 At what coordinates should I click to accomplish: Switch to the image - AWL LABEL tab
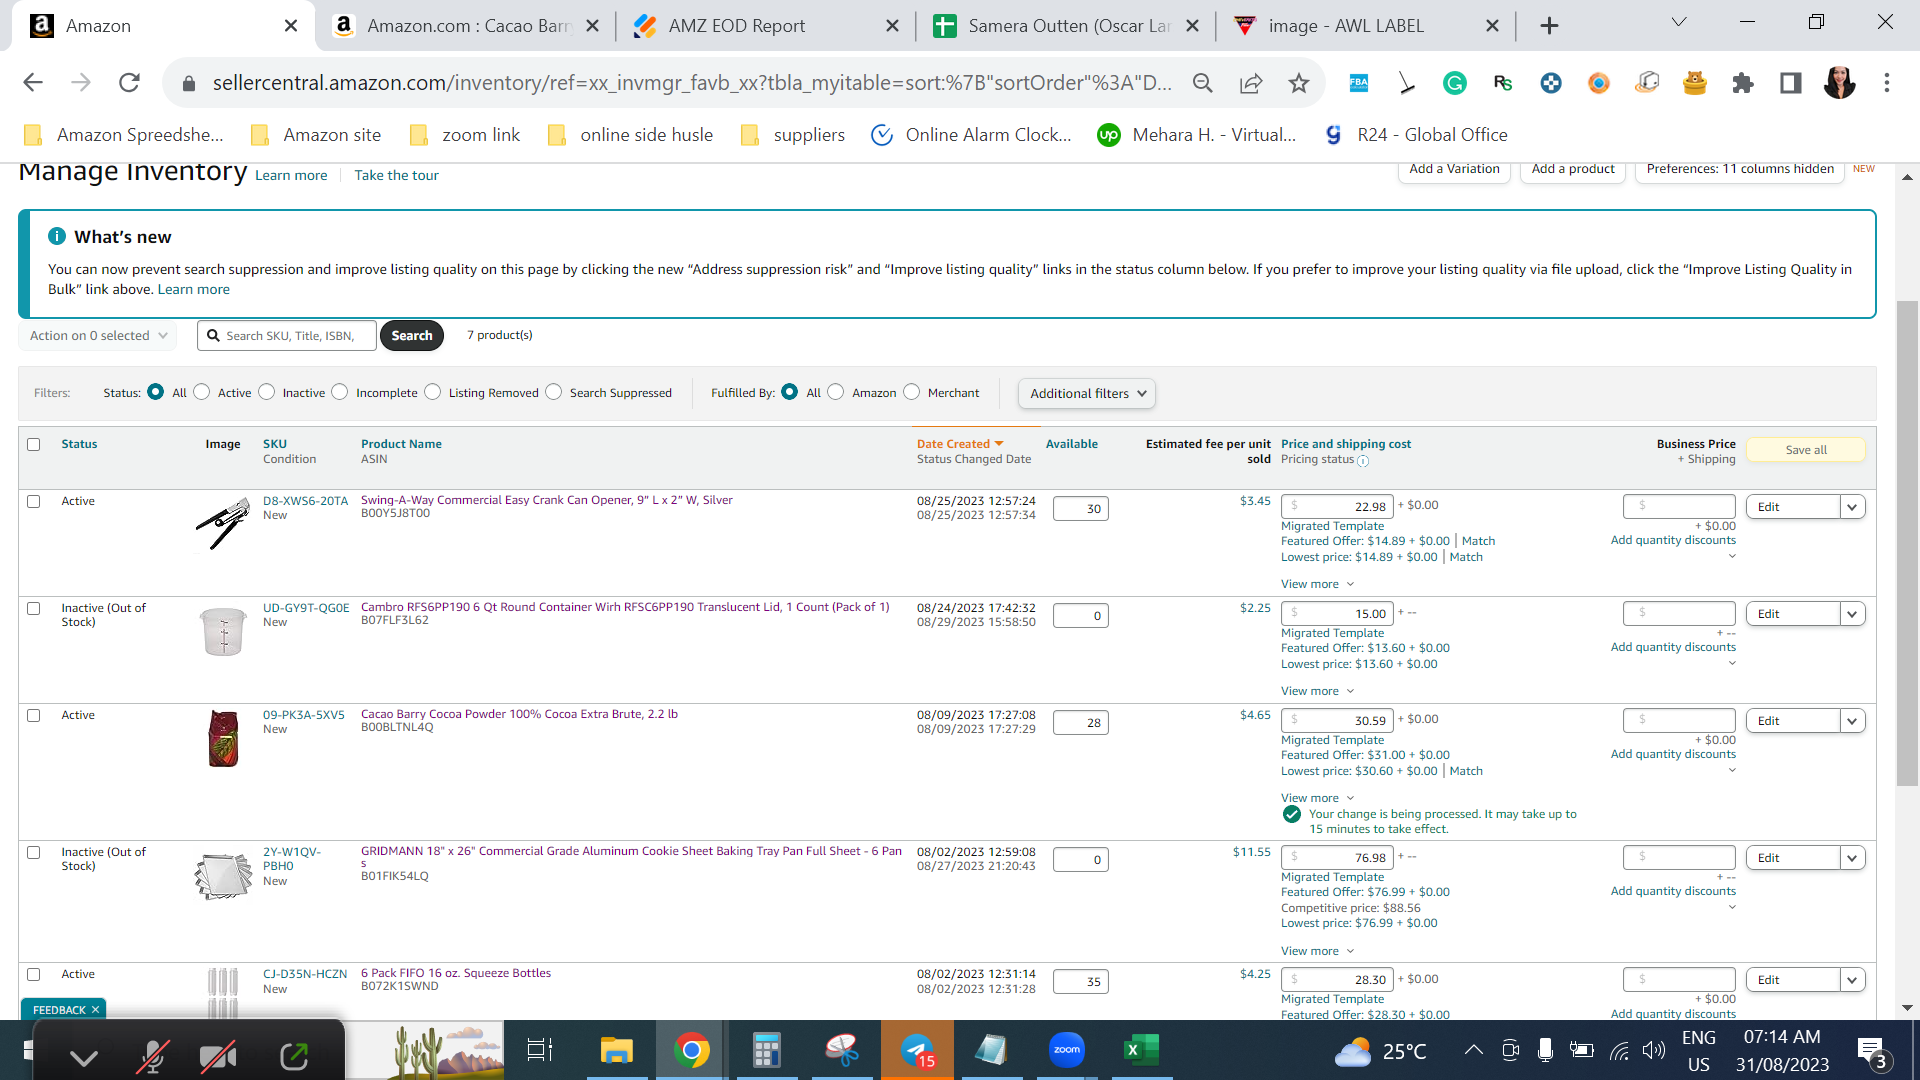(x=1366, y=26)
